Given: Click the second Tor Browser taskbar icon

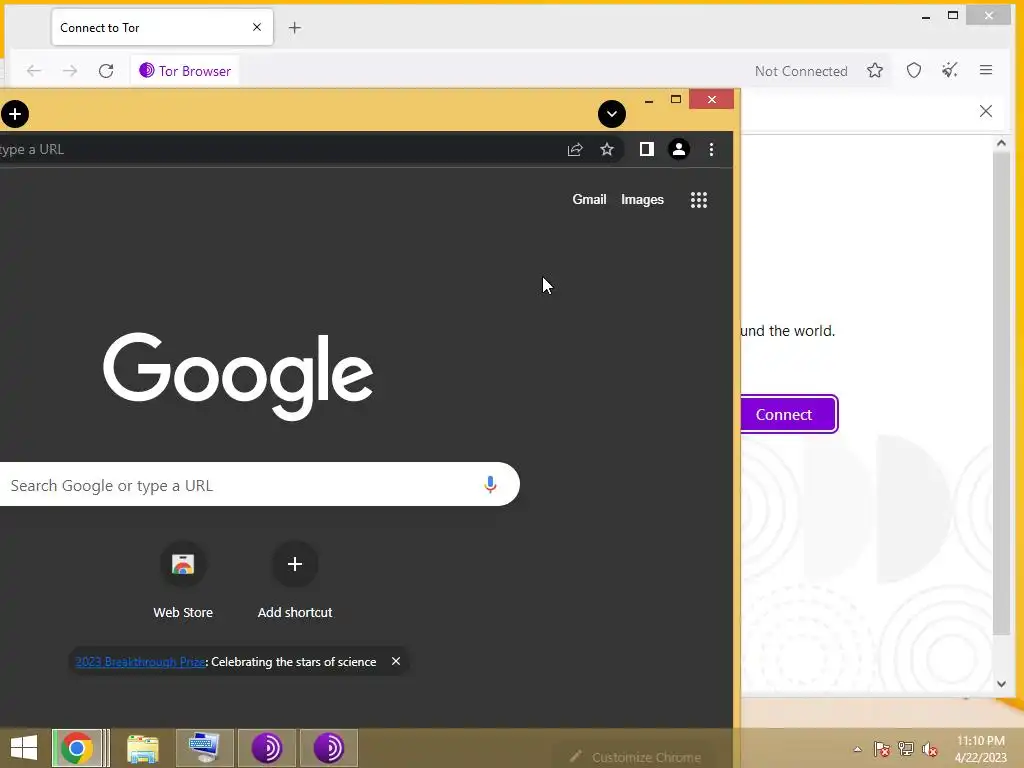Looking at the screenshot, I should pyautogui.click(x=328, y=748).
